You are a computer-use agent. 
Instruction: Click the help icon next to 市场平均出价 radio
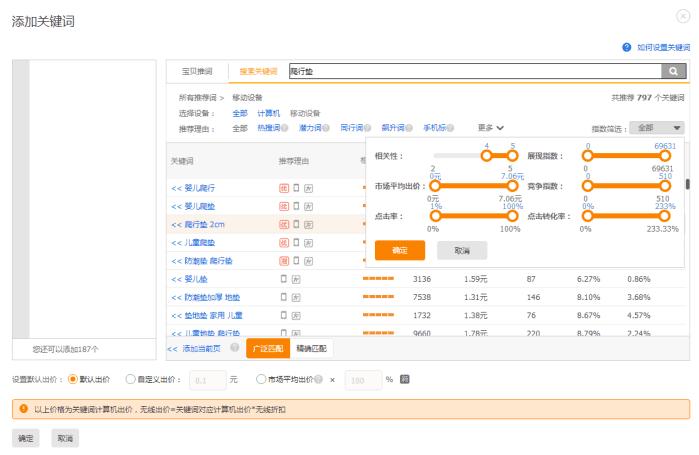318,380
